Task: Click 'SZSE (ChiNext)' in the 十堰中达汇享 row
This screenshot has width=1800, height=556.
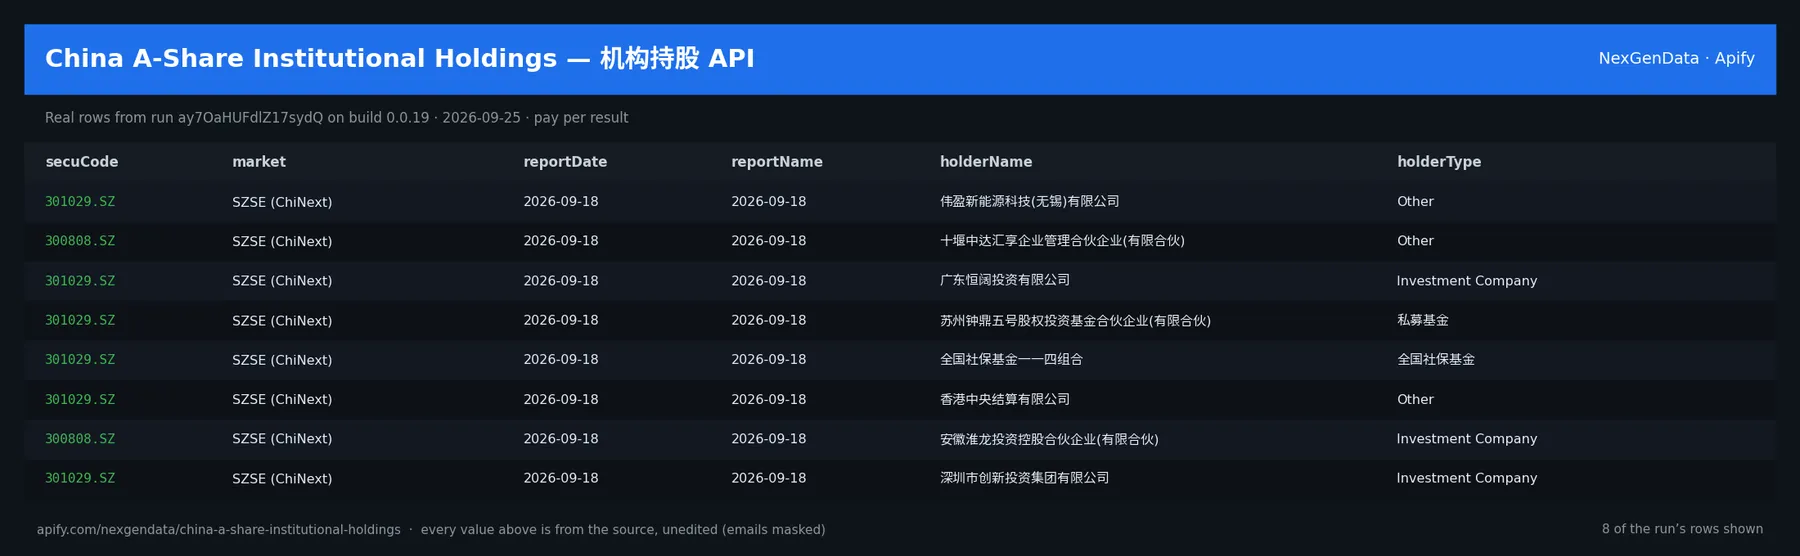Action: click(282, 241)
